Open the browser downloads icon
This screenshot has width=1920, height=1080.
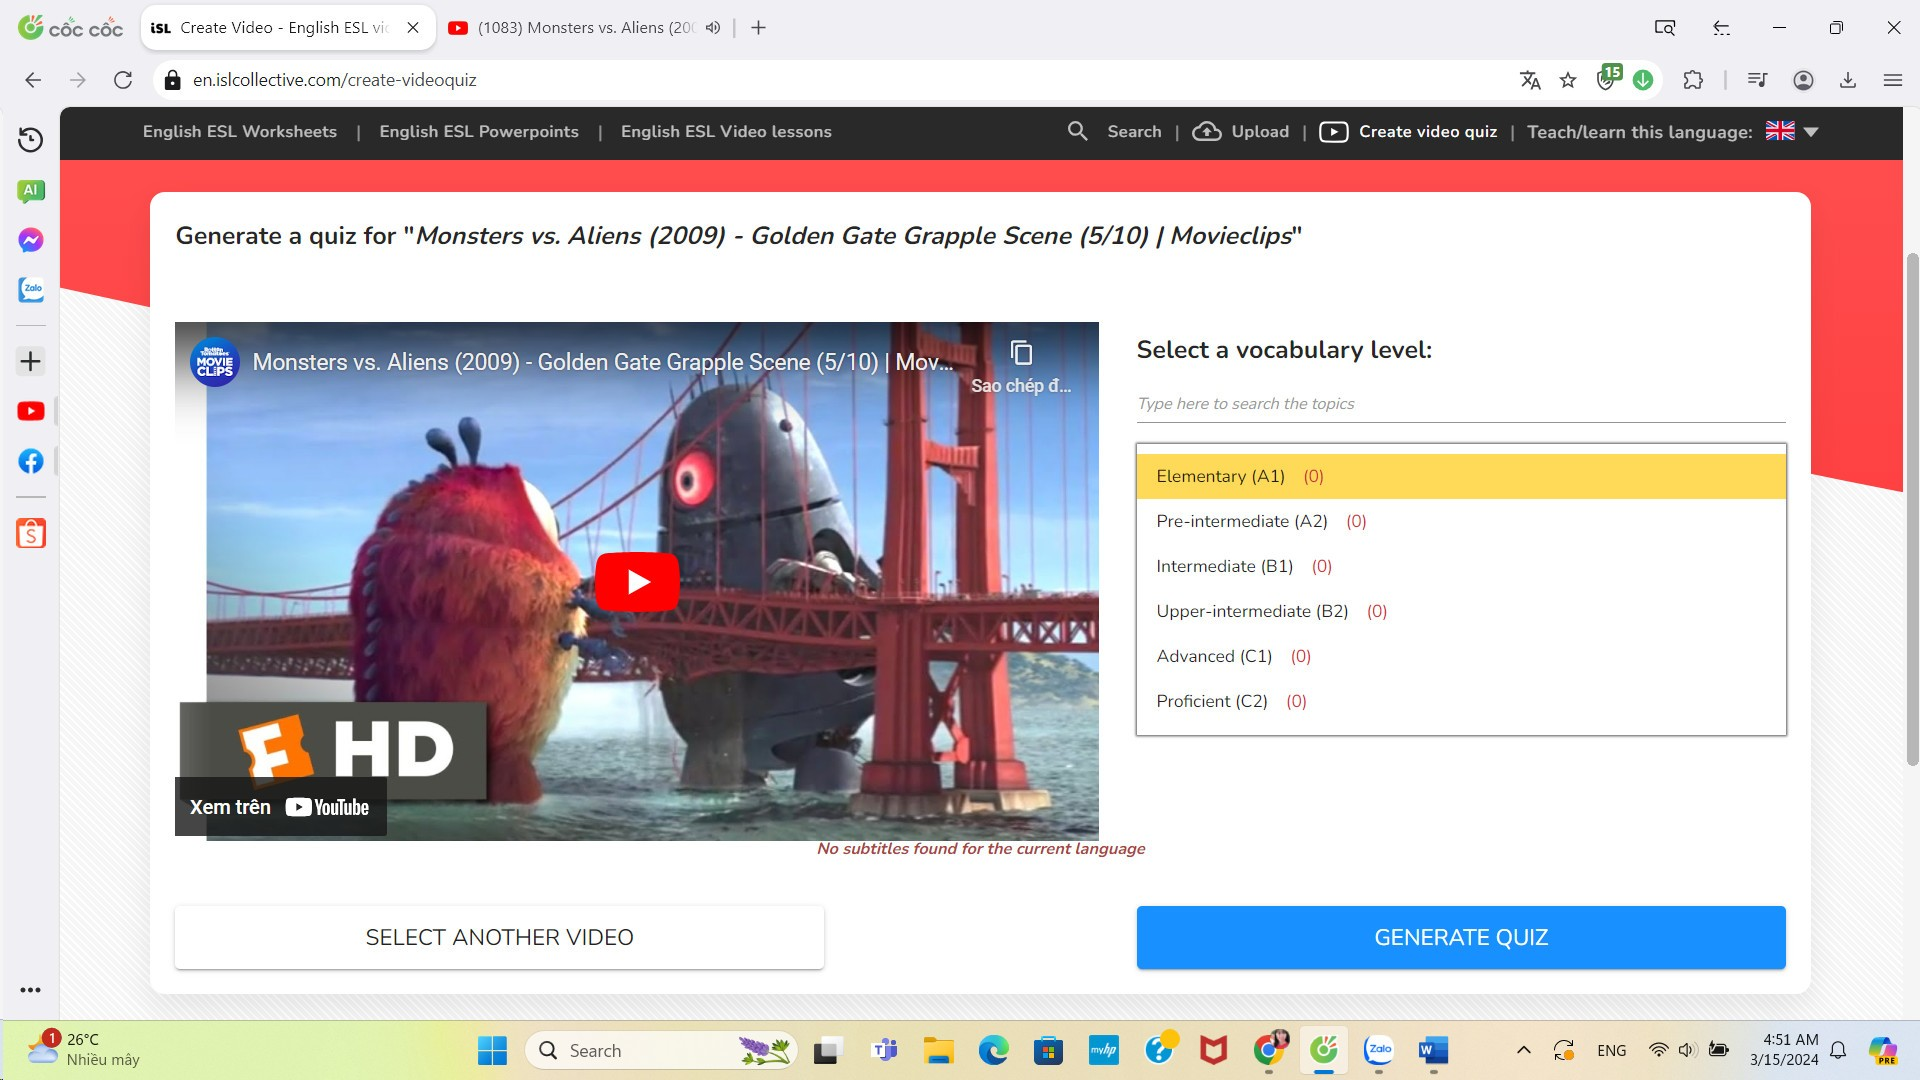1848,80
